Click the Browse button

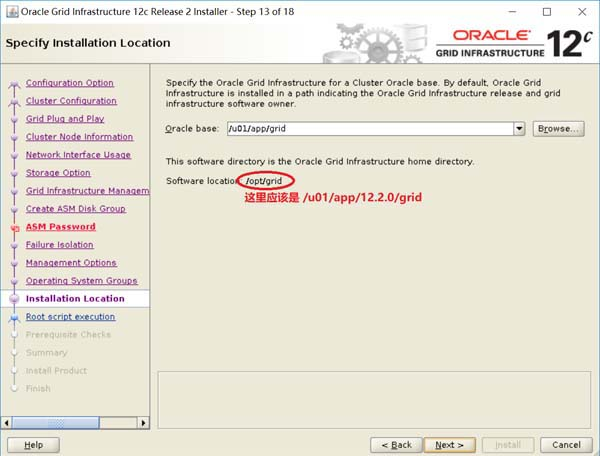(x=559, y=129)
